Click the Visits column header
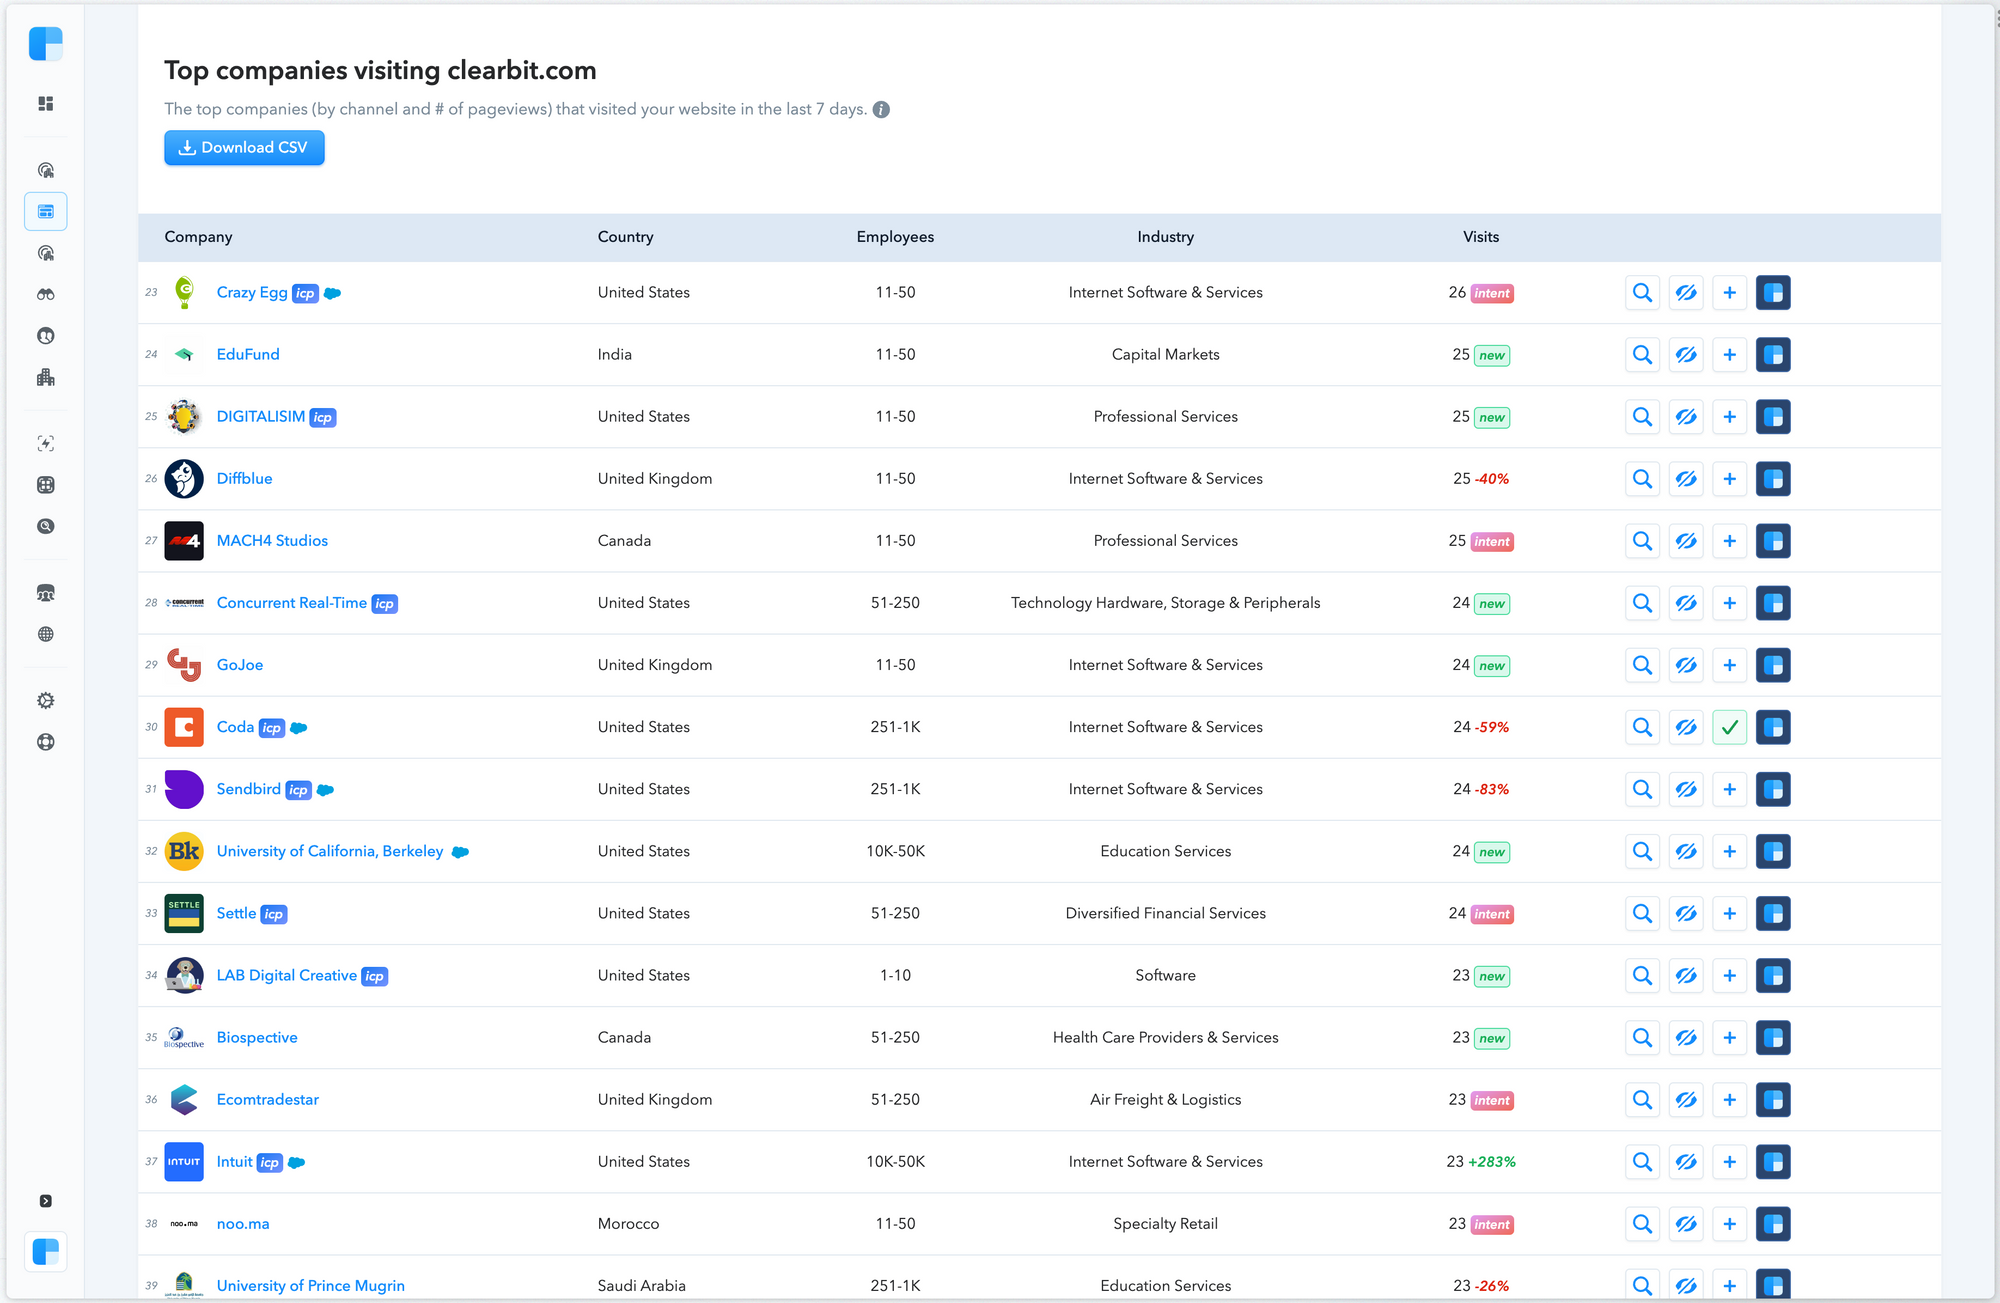 (1480, 237)
